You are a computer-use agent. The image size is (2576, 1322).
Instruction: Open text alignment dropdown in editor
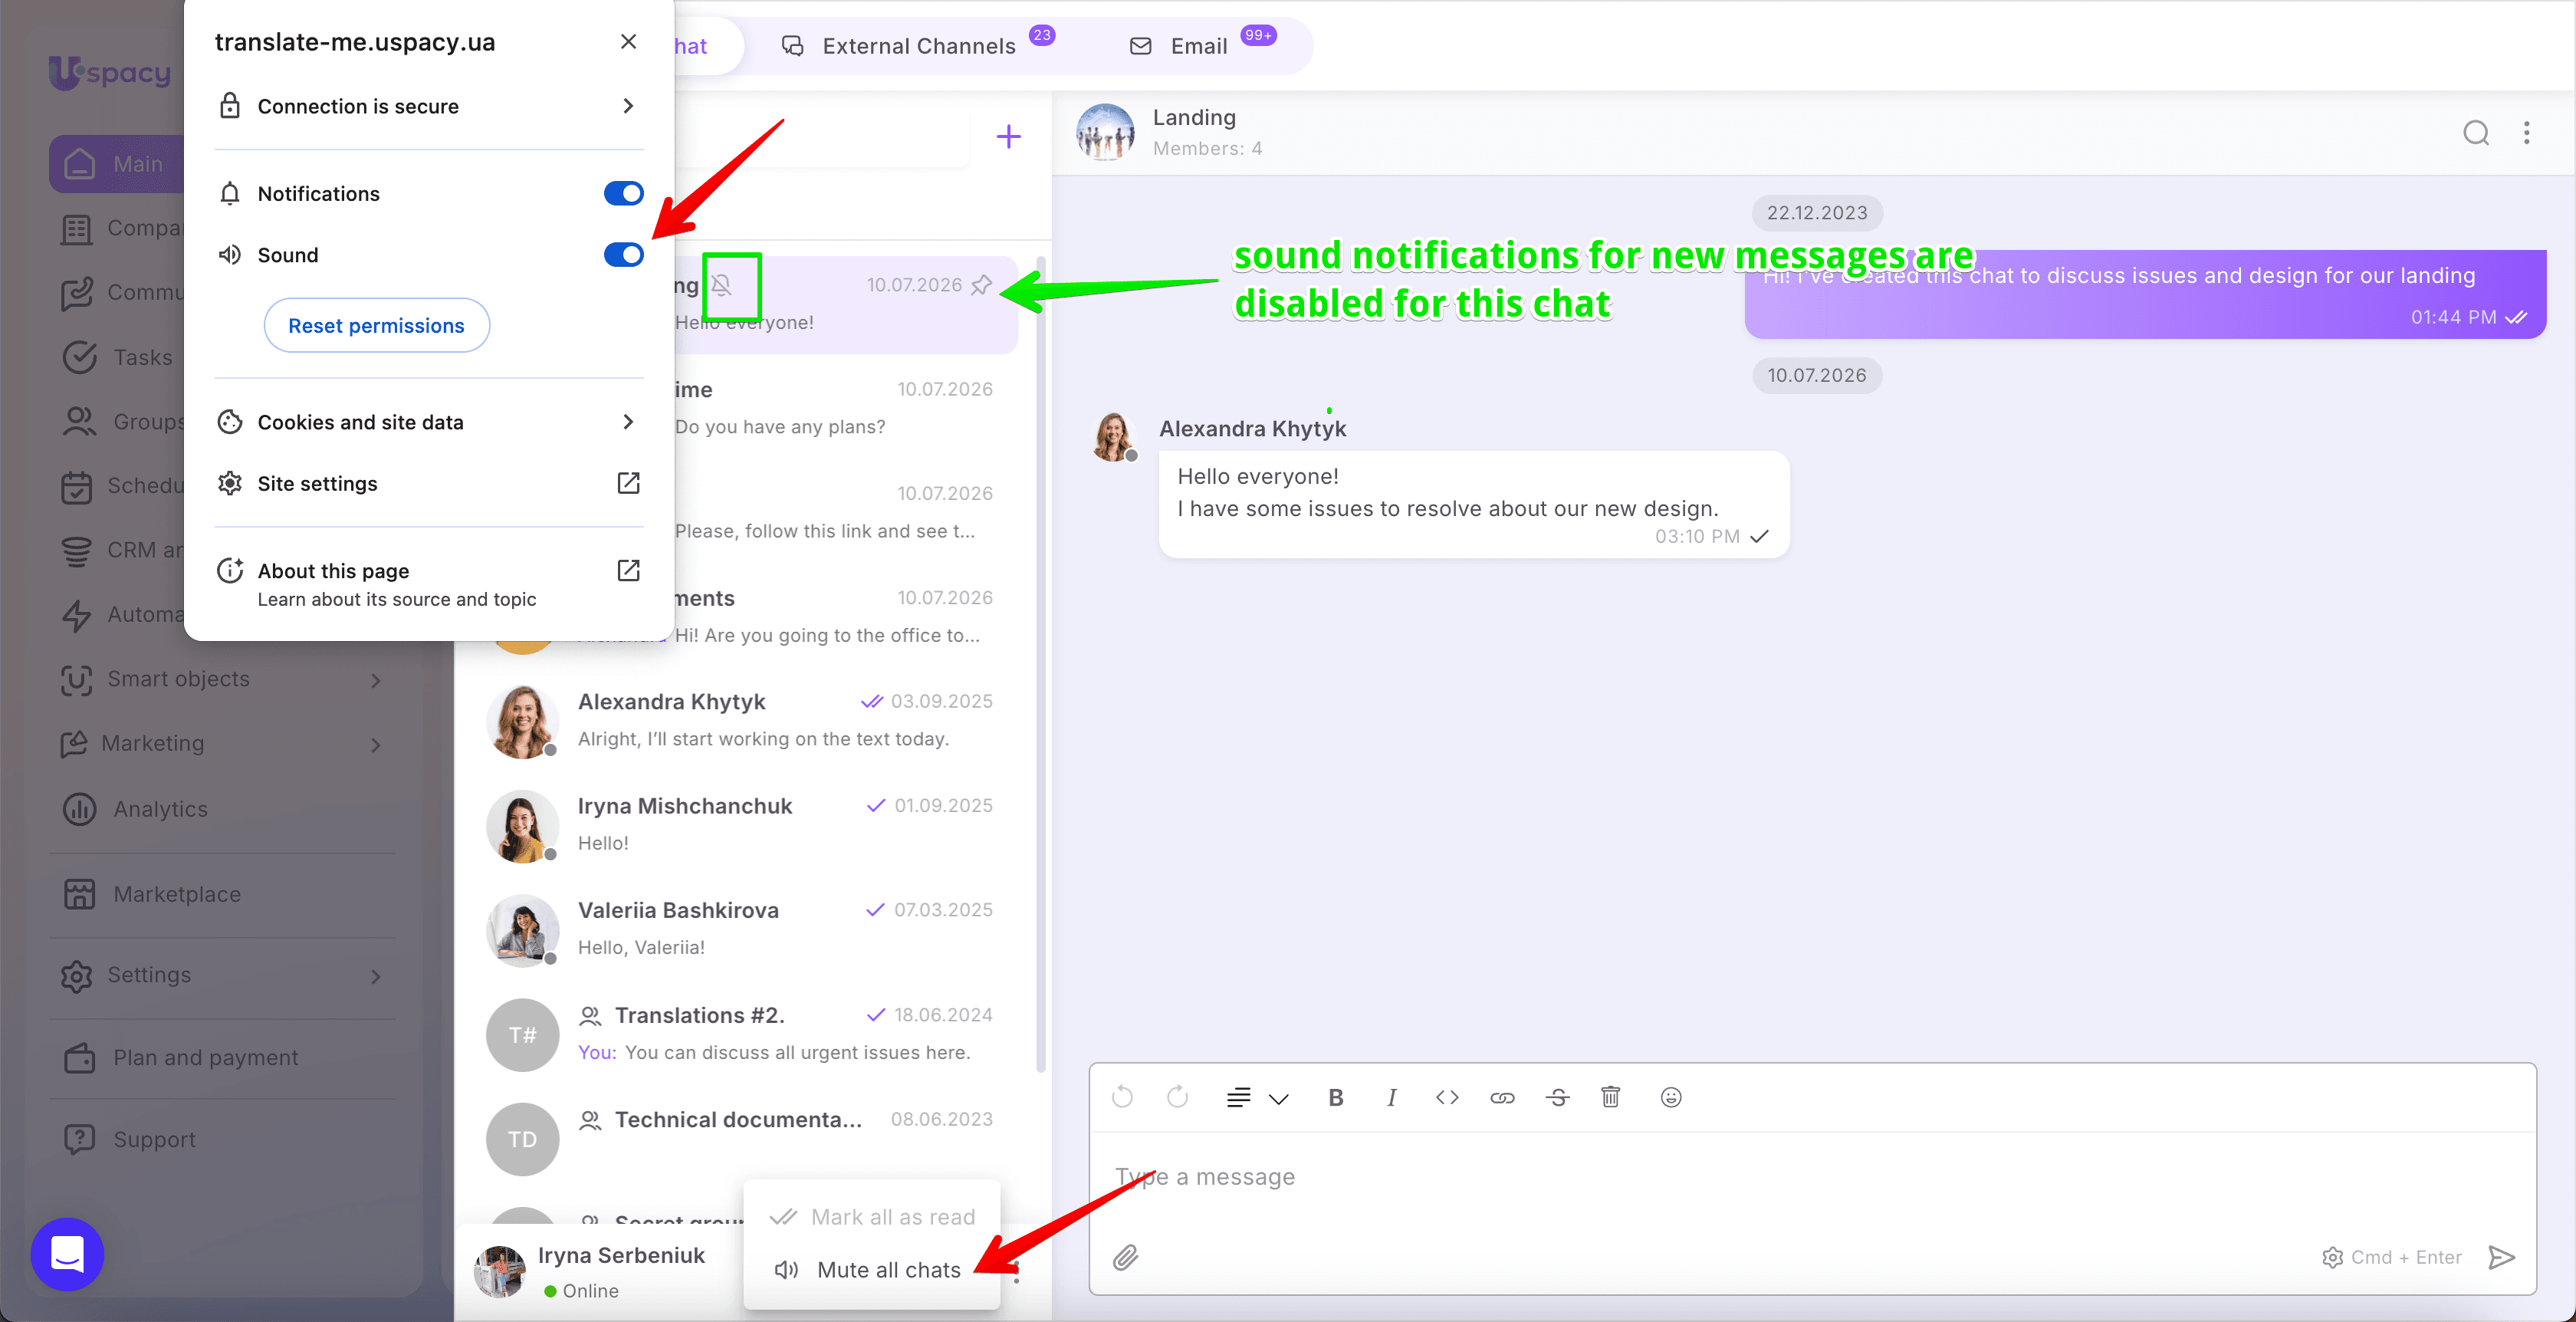[x=1257, y=1098]
